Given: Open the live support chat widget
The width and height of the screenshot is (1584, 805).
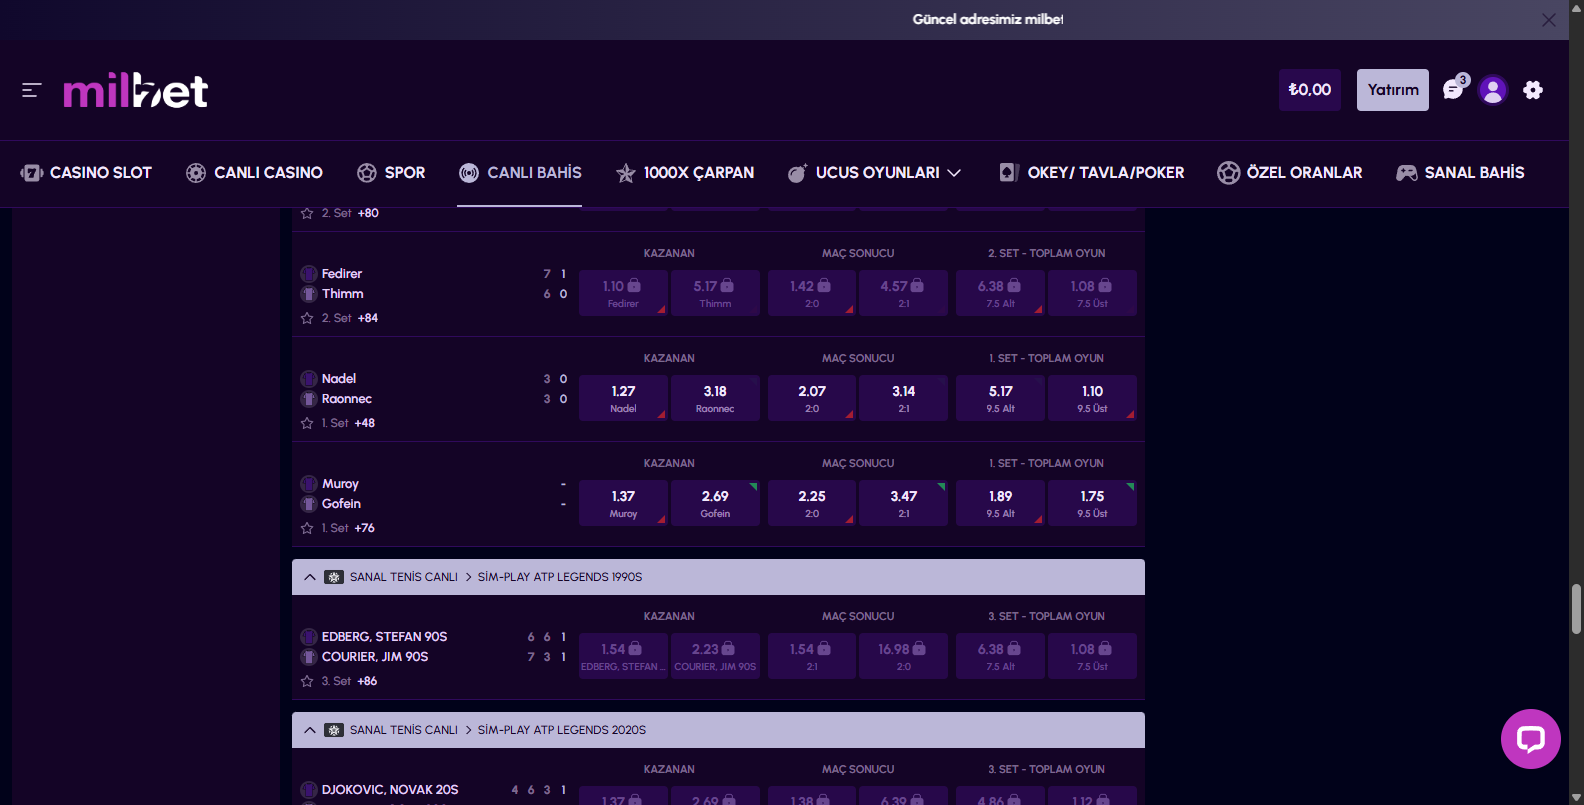Looking at the screenshot, I should pyautogui.click(x=1531, y=739).
